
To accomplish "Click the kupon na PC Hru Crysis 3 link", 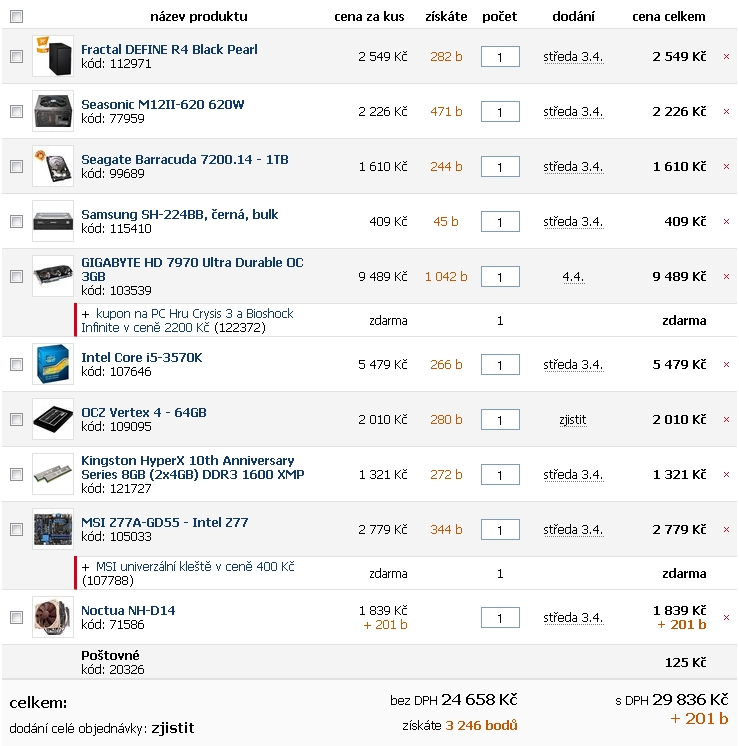I will pyautogui.click(x=187, y=320).
